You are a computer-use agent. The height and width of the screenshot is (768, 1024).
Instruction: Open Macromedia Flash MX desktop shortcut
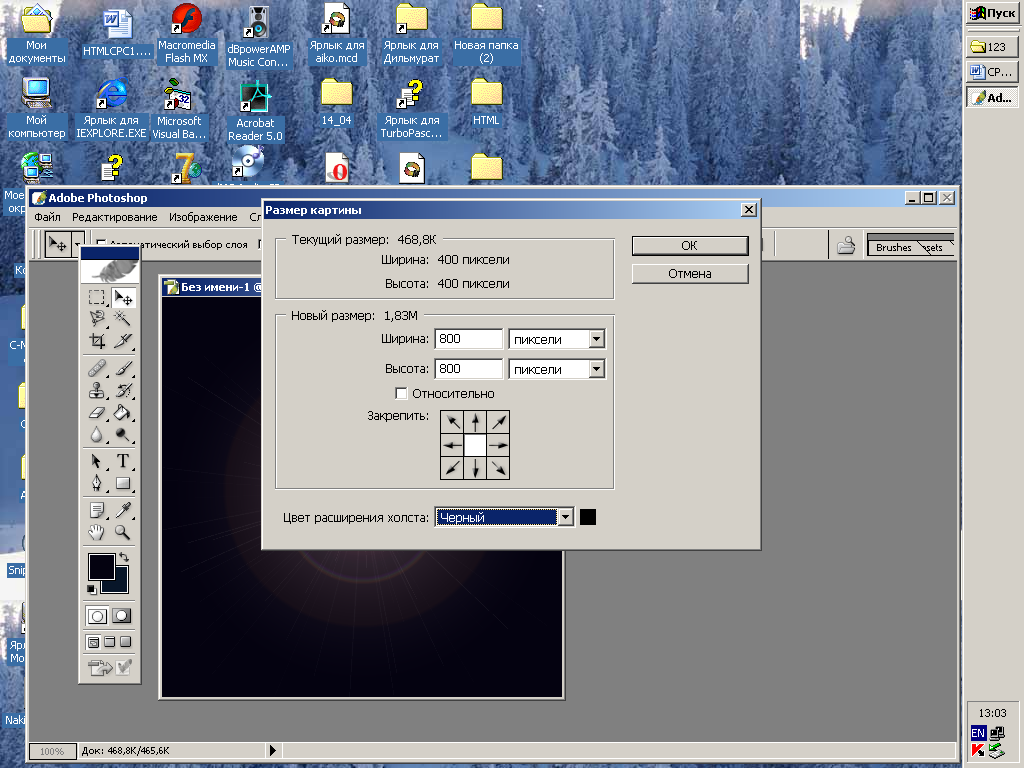tap(187, 34)
